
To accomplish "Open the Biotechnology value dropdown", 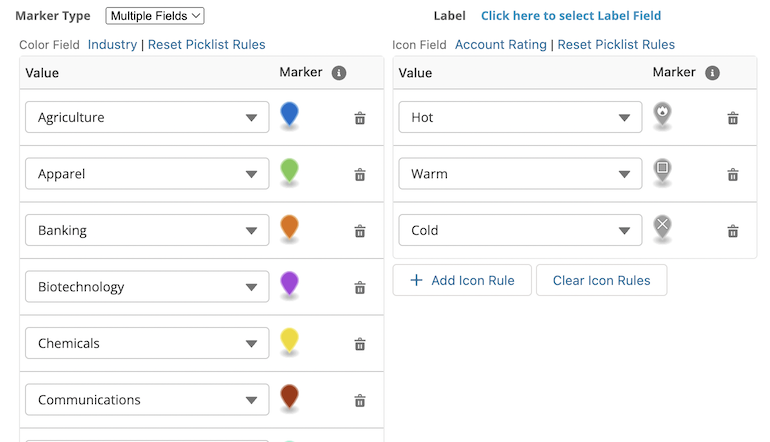I will pos(147,287).
